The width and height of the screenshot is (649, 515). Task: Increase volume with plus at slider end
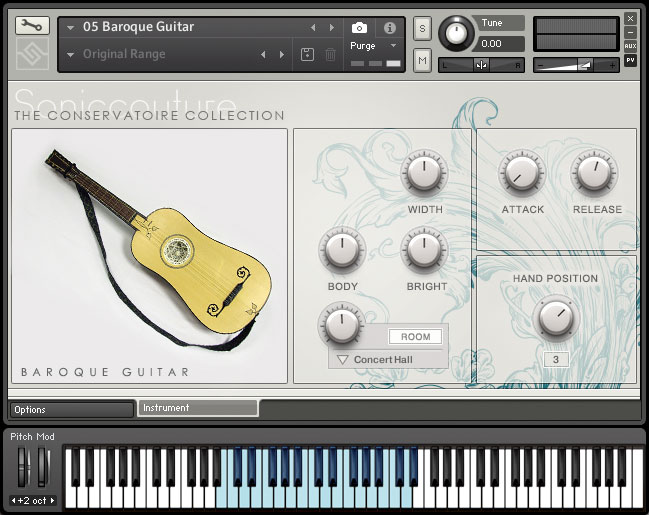click(612, 65)
